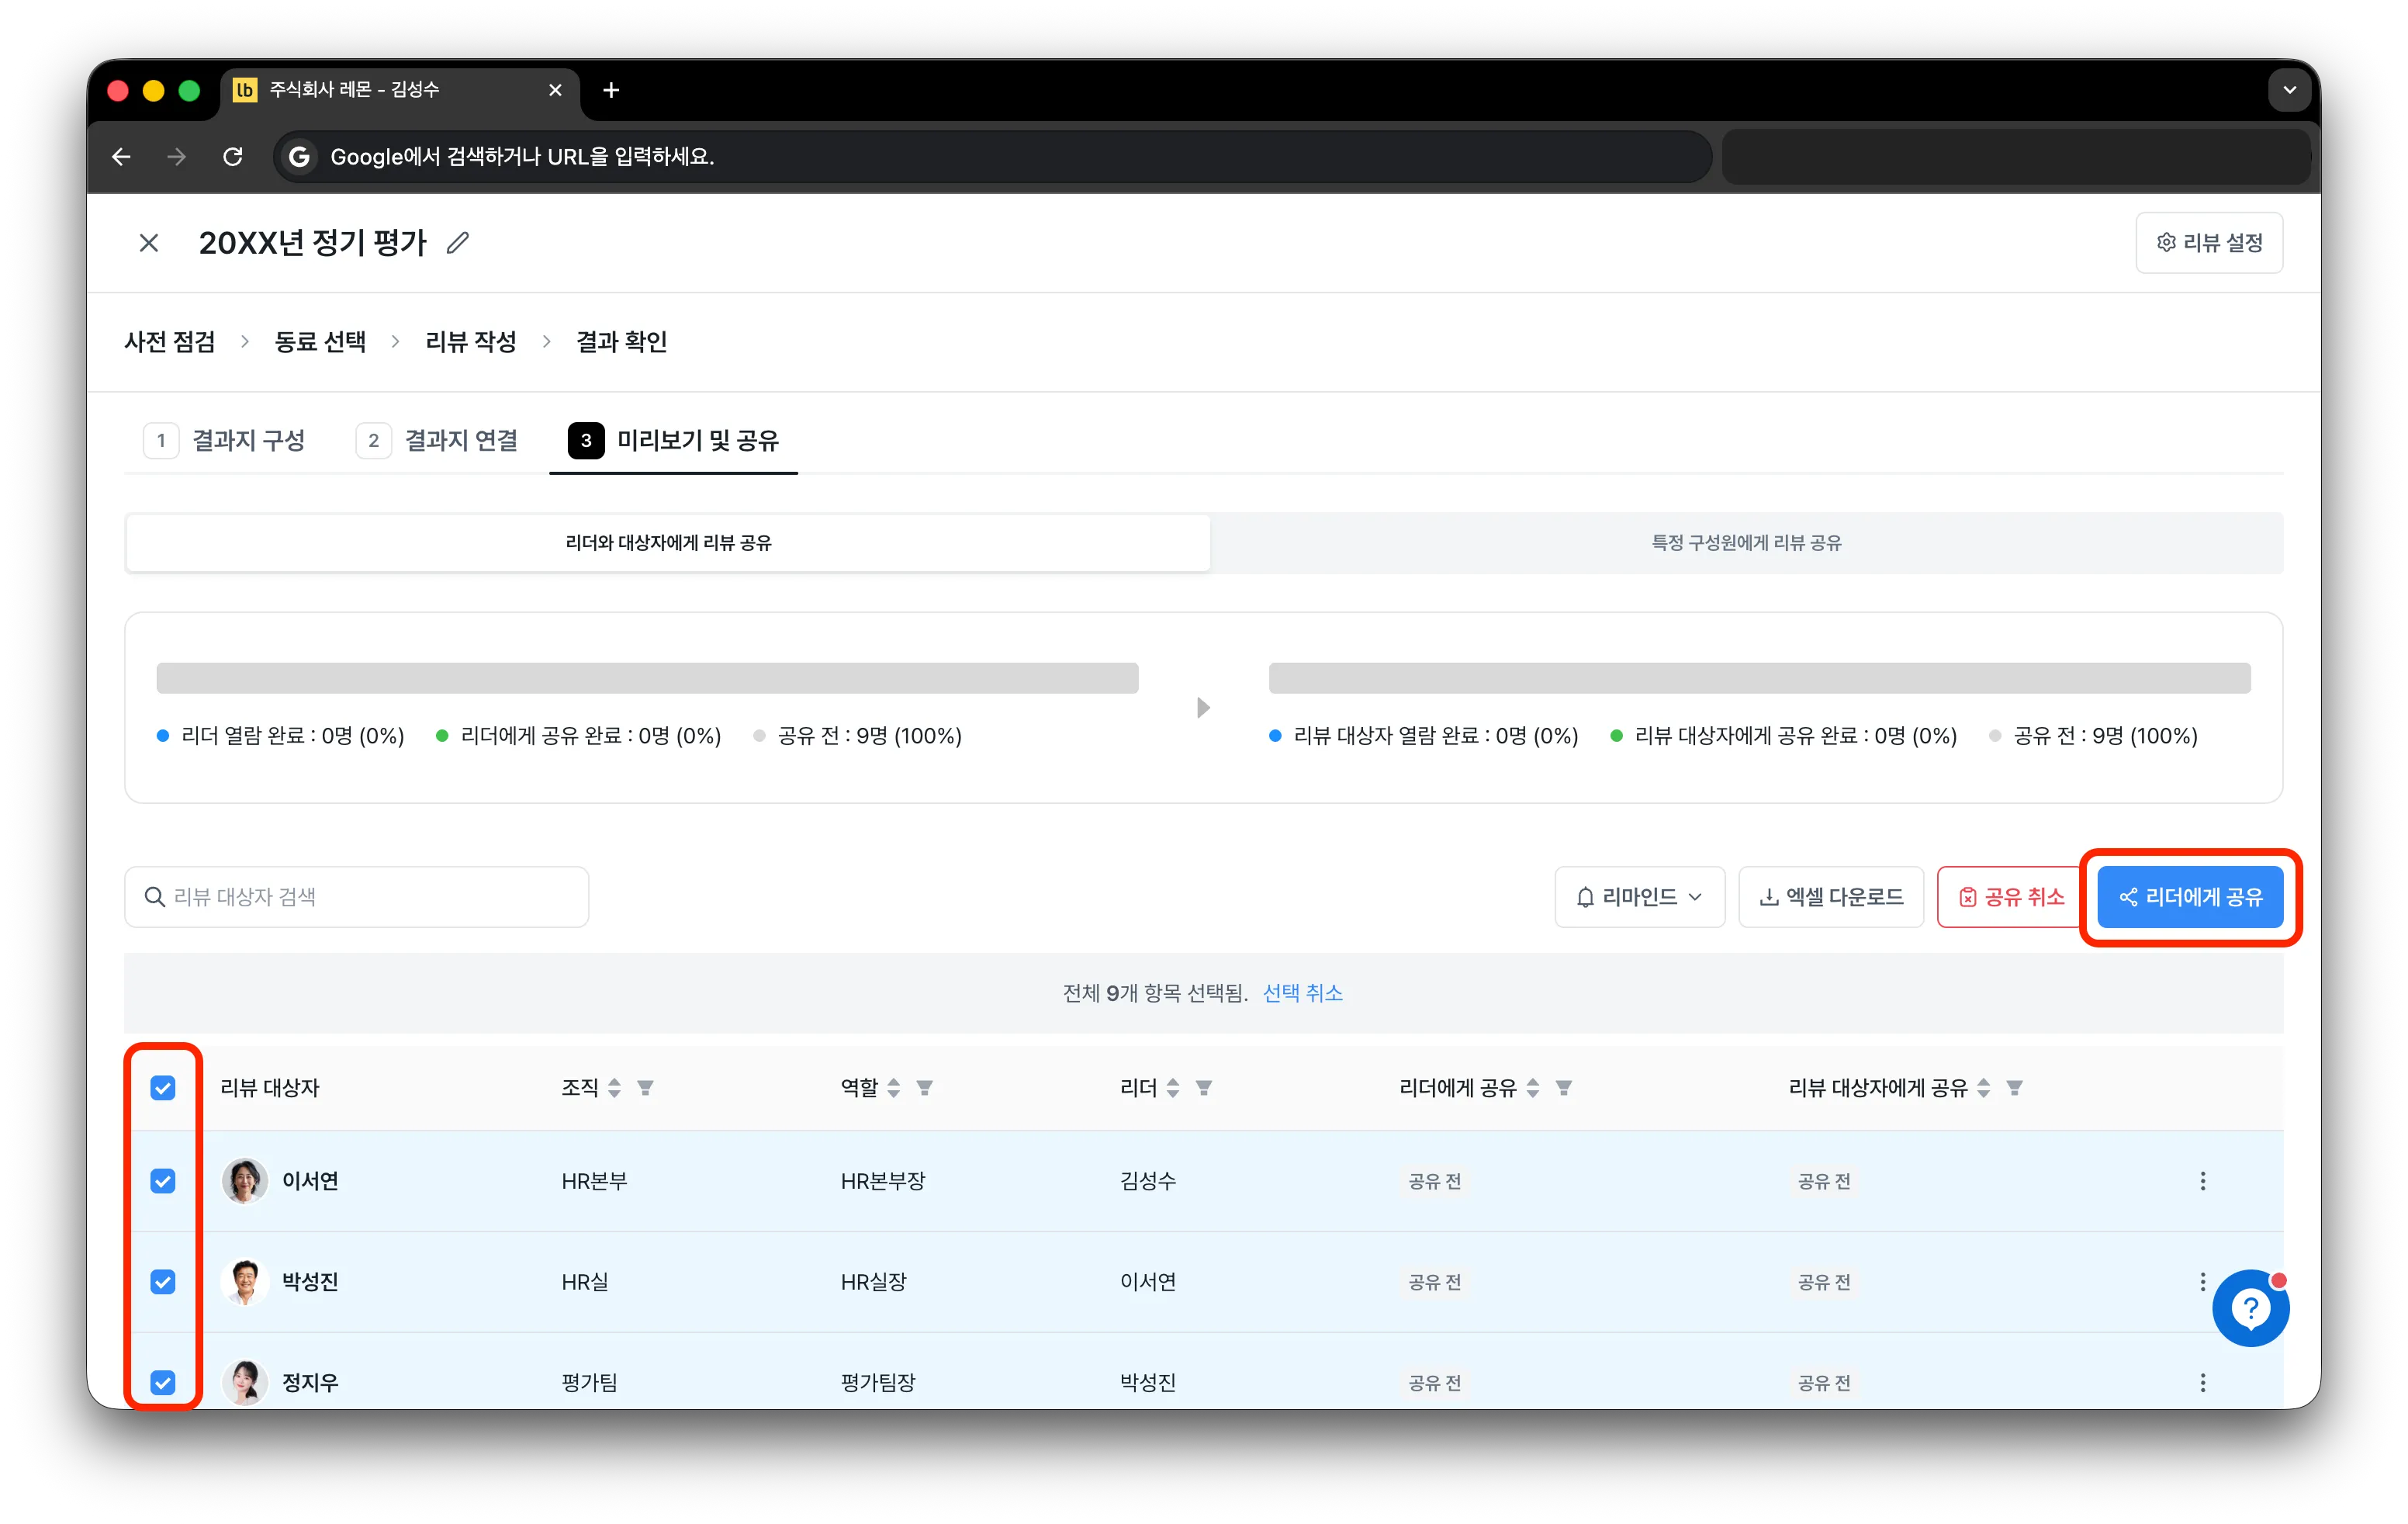The image size is (2408, 1524).
Task: Open the more options menu for 정지우 row
Action: (x=2202, y=1382)
